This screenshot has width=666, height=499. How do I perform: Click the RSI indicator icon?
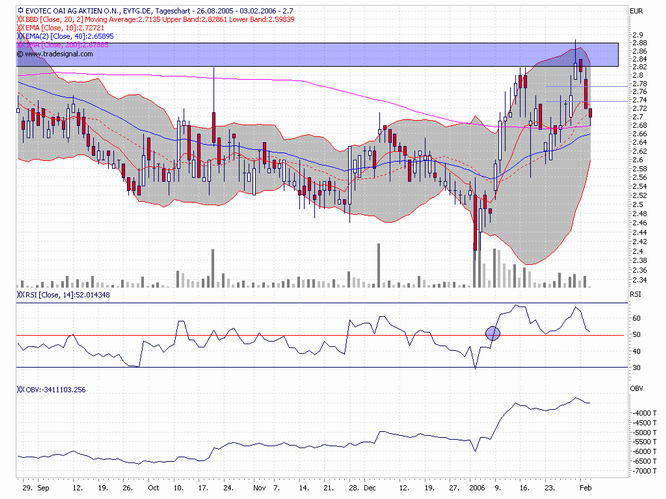20,295
